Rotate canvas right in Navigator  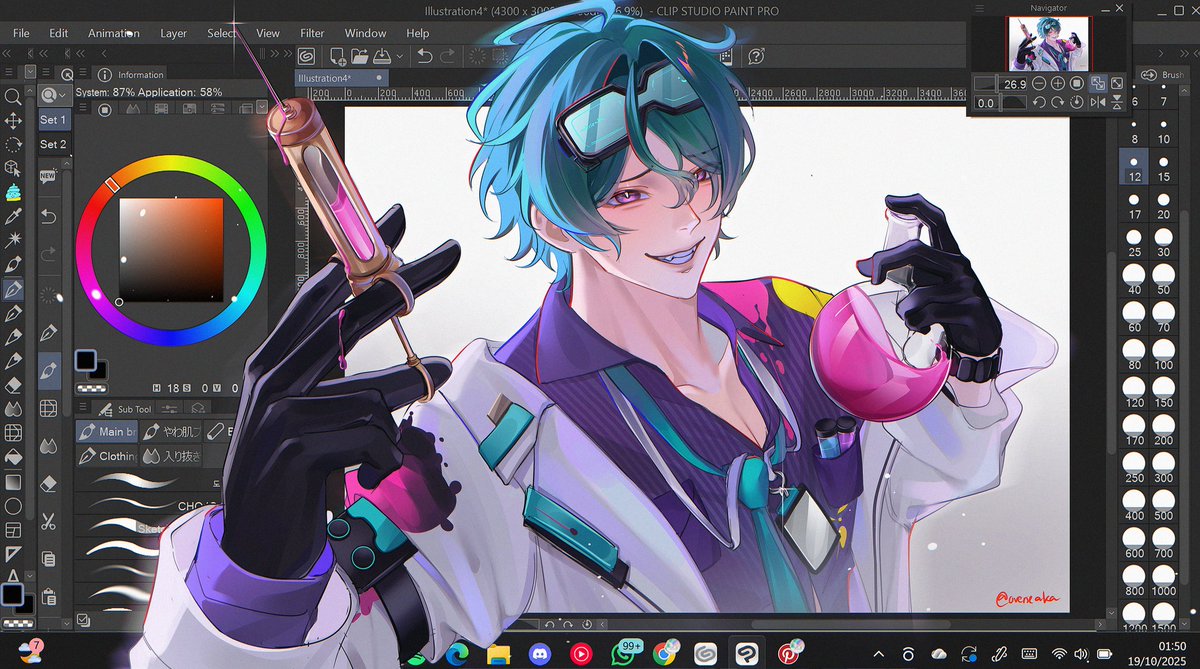click(1058, 102)
